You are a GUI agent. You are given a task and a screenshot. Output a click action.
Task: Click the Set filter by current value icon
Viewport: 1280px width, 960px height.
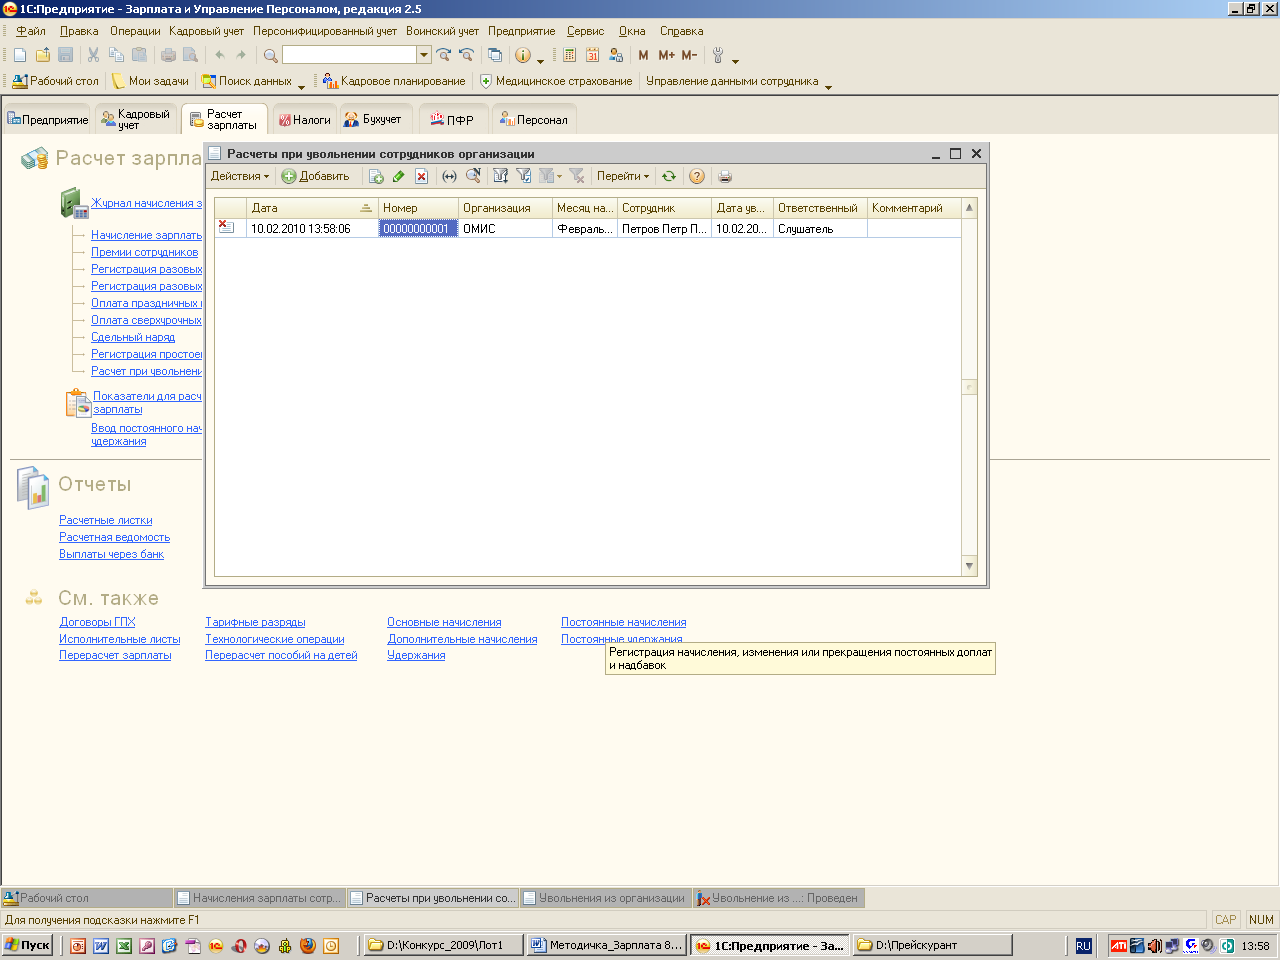pos(524,176)
